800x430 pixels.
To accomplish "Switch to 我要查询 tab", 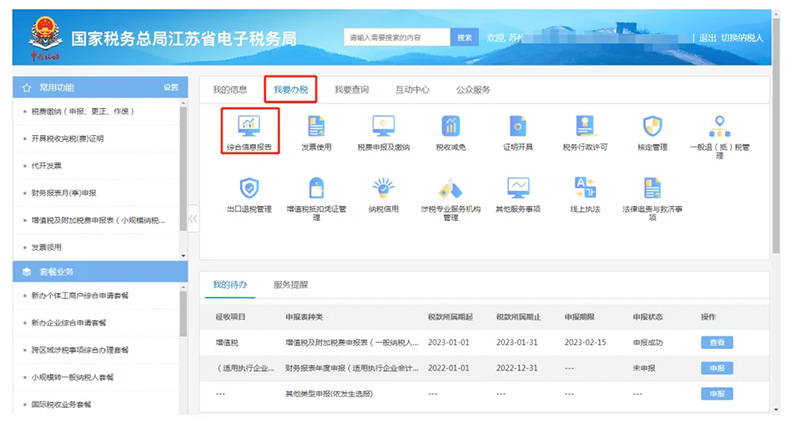I will (351, 89).
